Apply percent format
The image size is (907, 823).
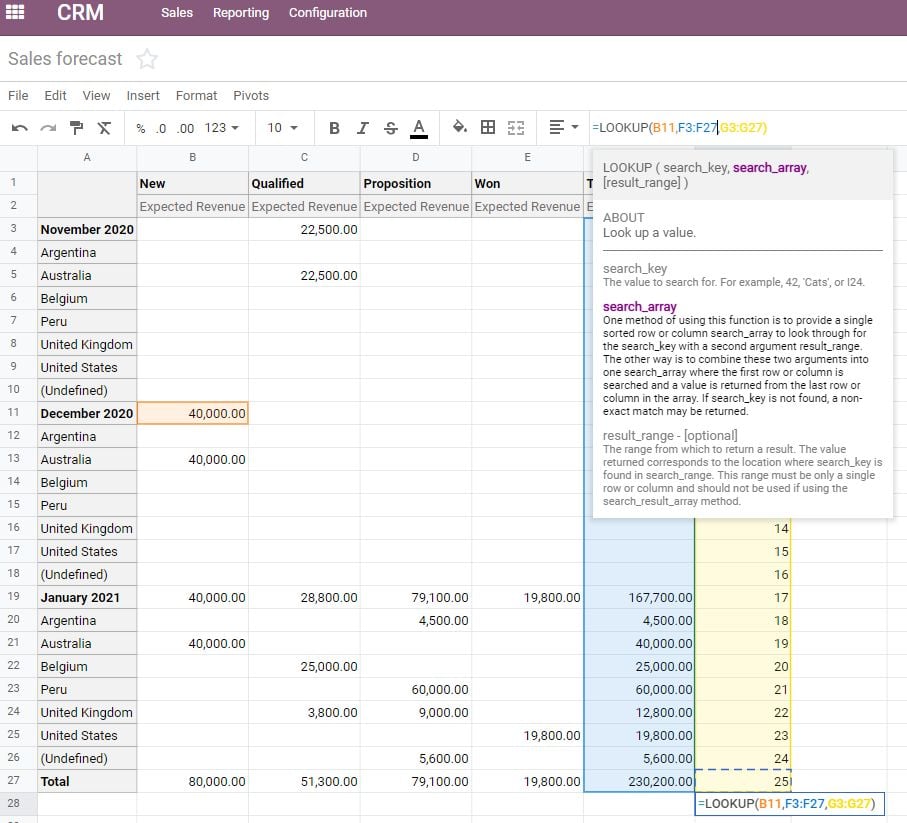138,128
